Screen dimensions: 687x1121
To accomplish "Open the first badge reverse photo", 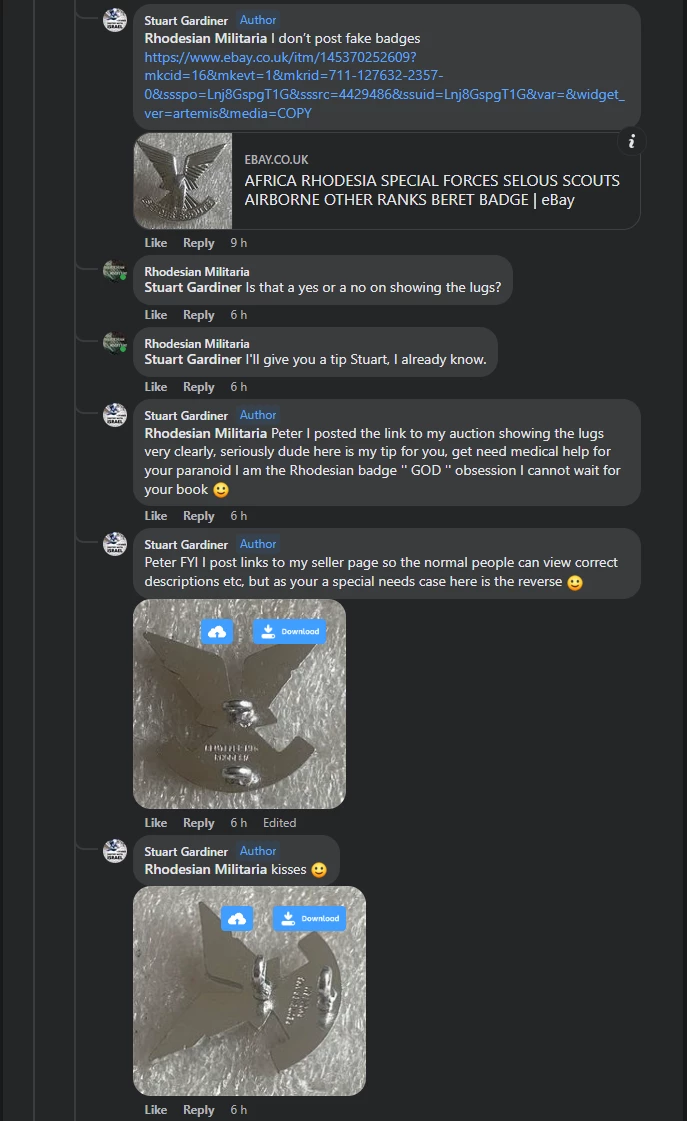I will click(240, 720).
